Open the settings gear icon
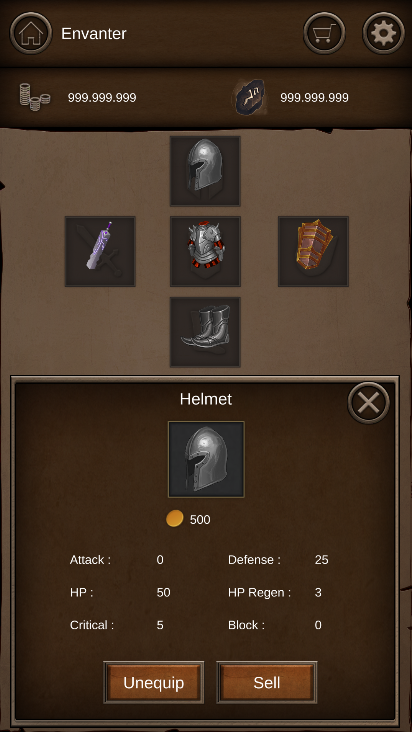This screenshot has width=412, height=732. (384, 33)
